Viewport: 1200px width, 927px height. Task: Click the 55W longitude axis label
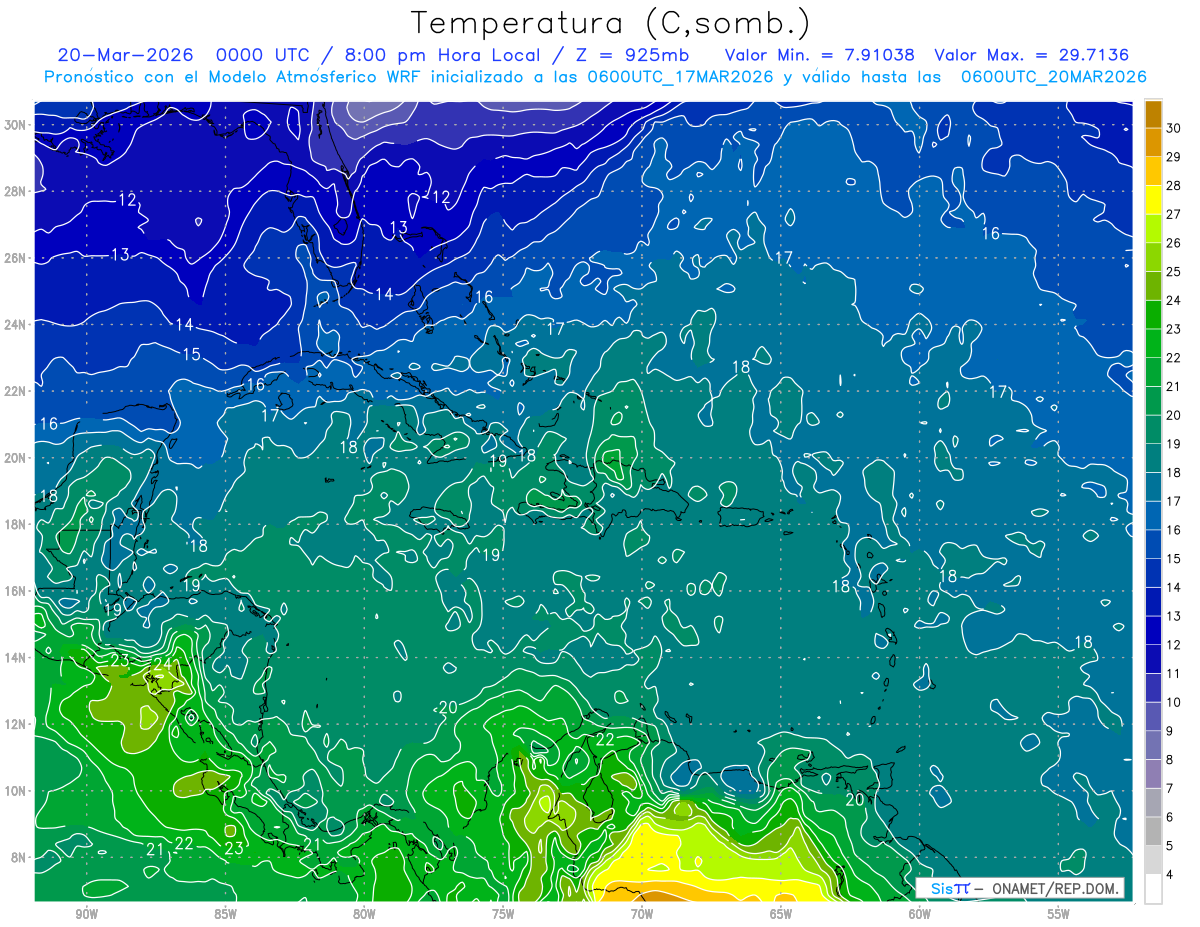pyautogui.click(x=1059, y=914)
